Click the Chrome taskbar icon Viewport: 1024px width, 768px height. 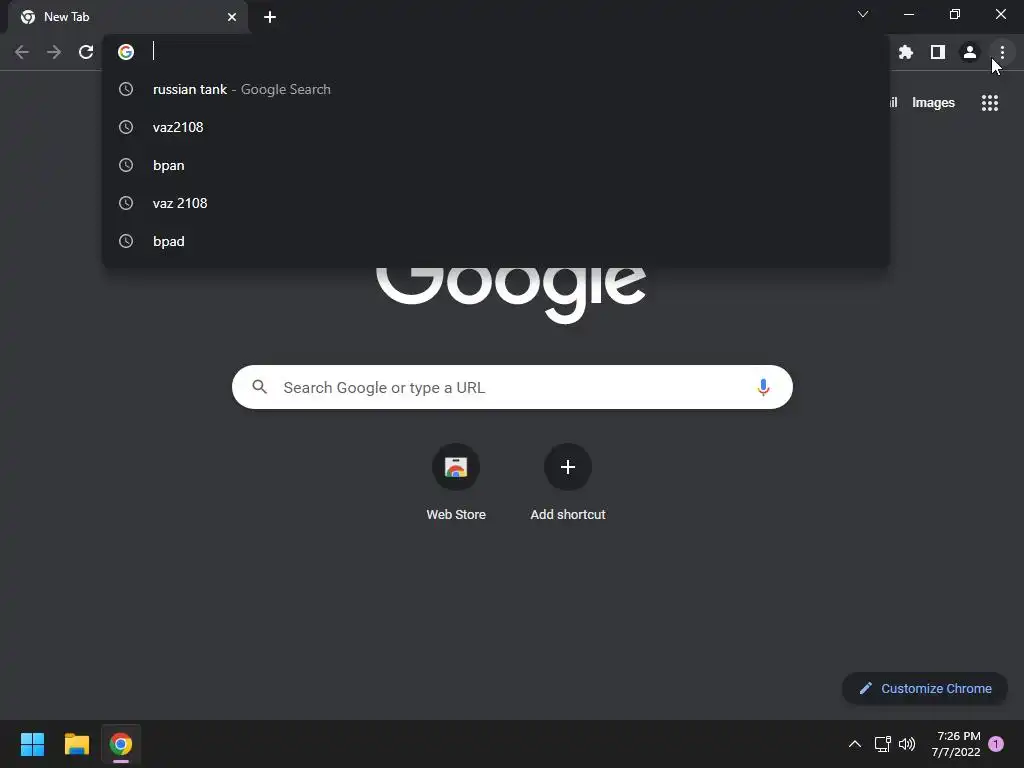click(x=121, y=744)
